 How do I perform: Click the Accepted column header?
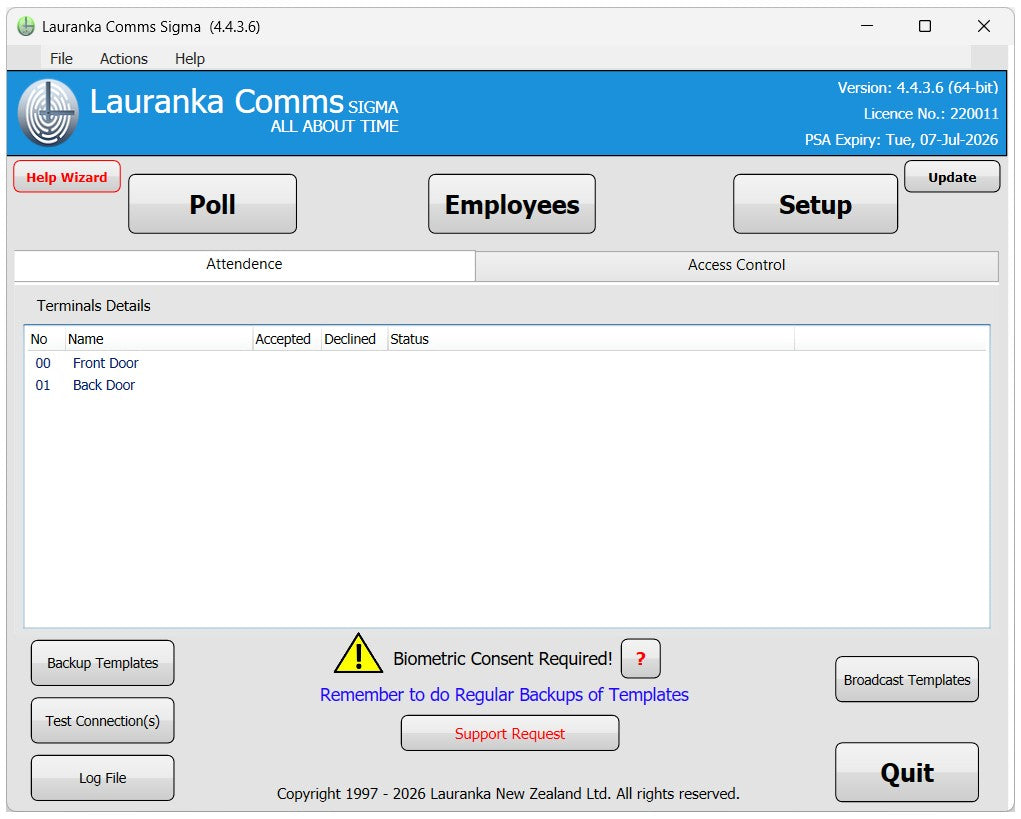[287, 339]
